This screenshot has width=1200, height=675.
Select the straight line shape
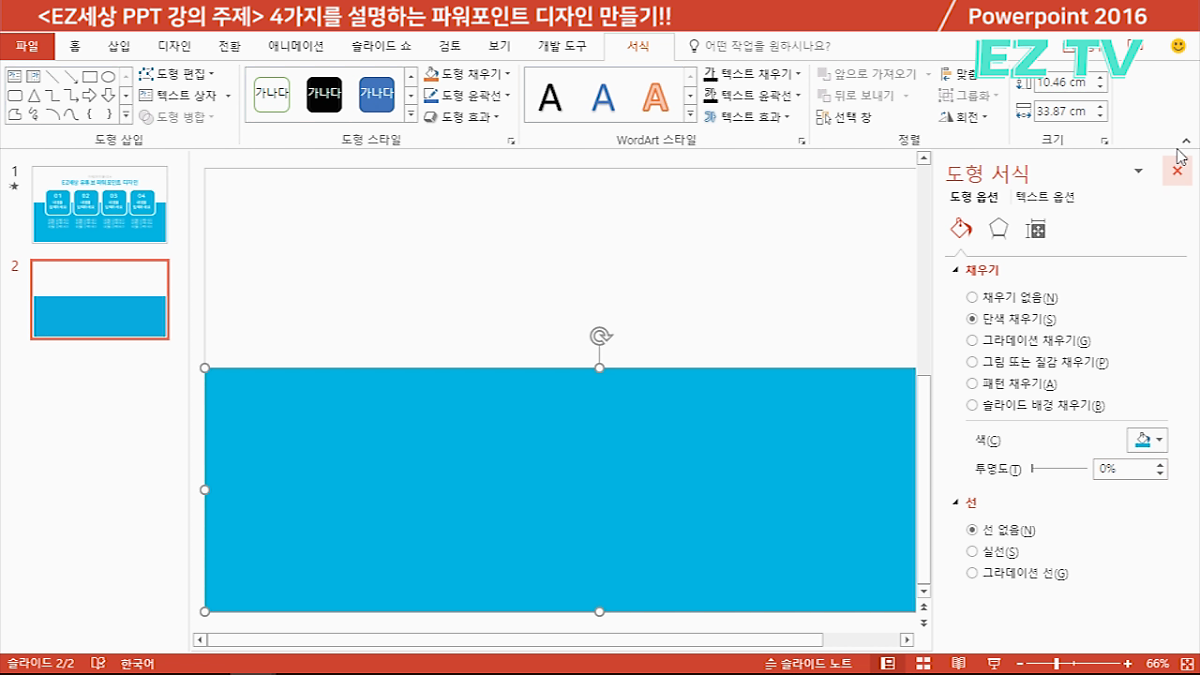(x=52, y=76)
